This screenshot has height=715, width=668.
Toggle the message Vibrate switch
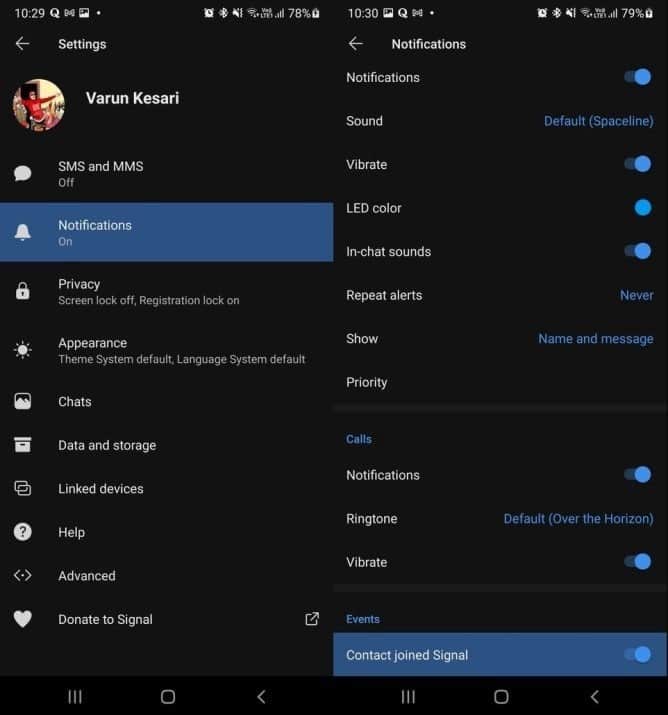(638, 164)
